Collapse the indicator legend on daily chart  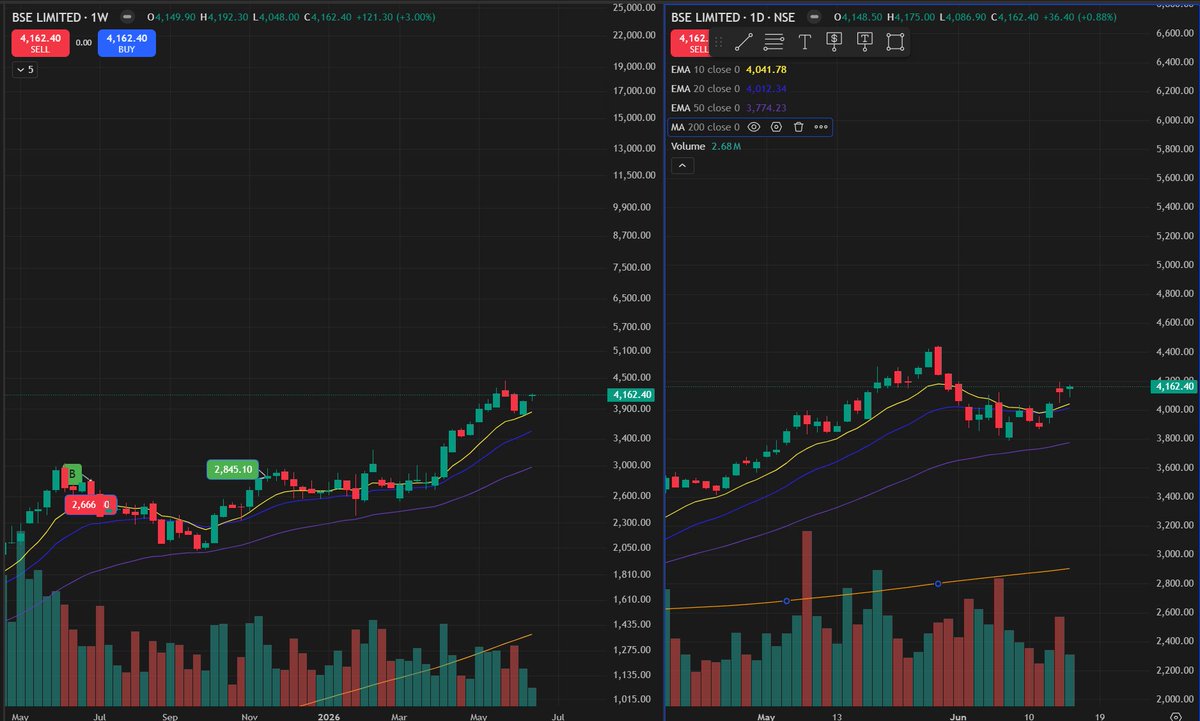(x=682, y=165)
